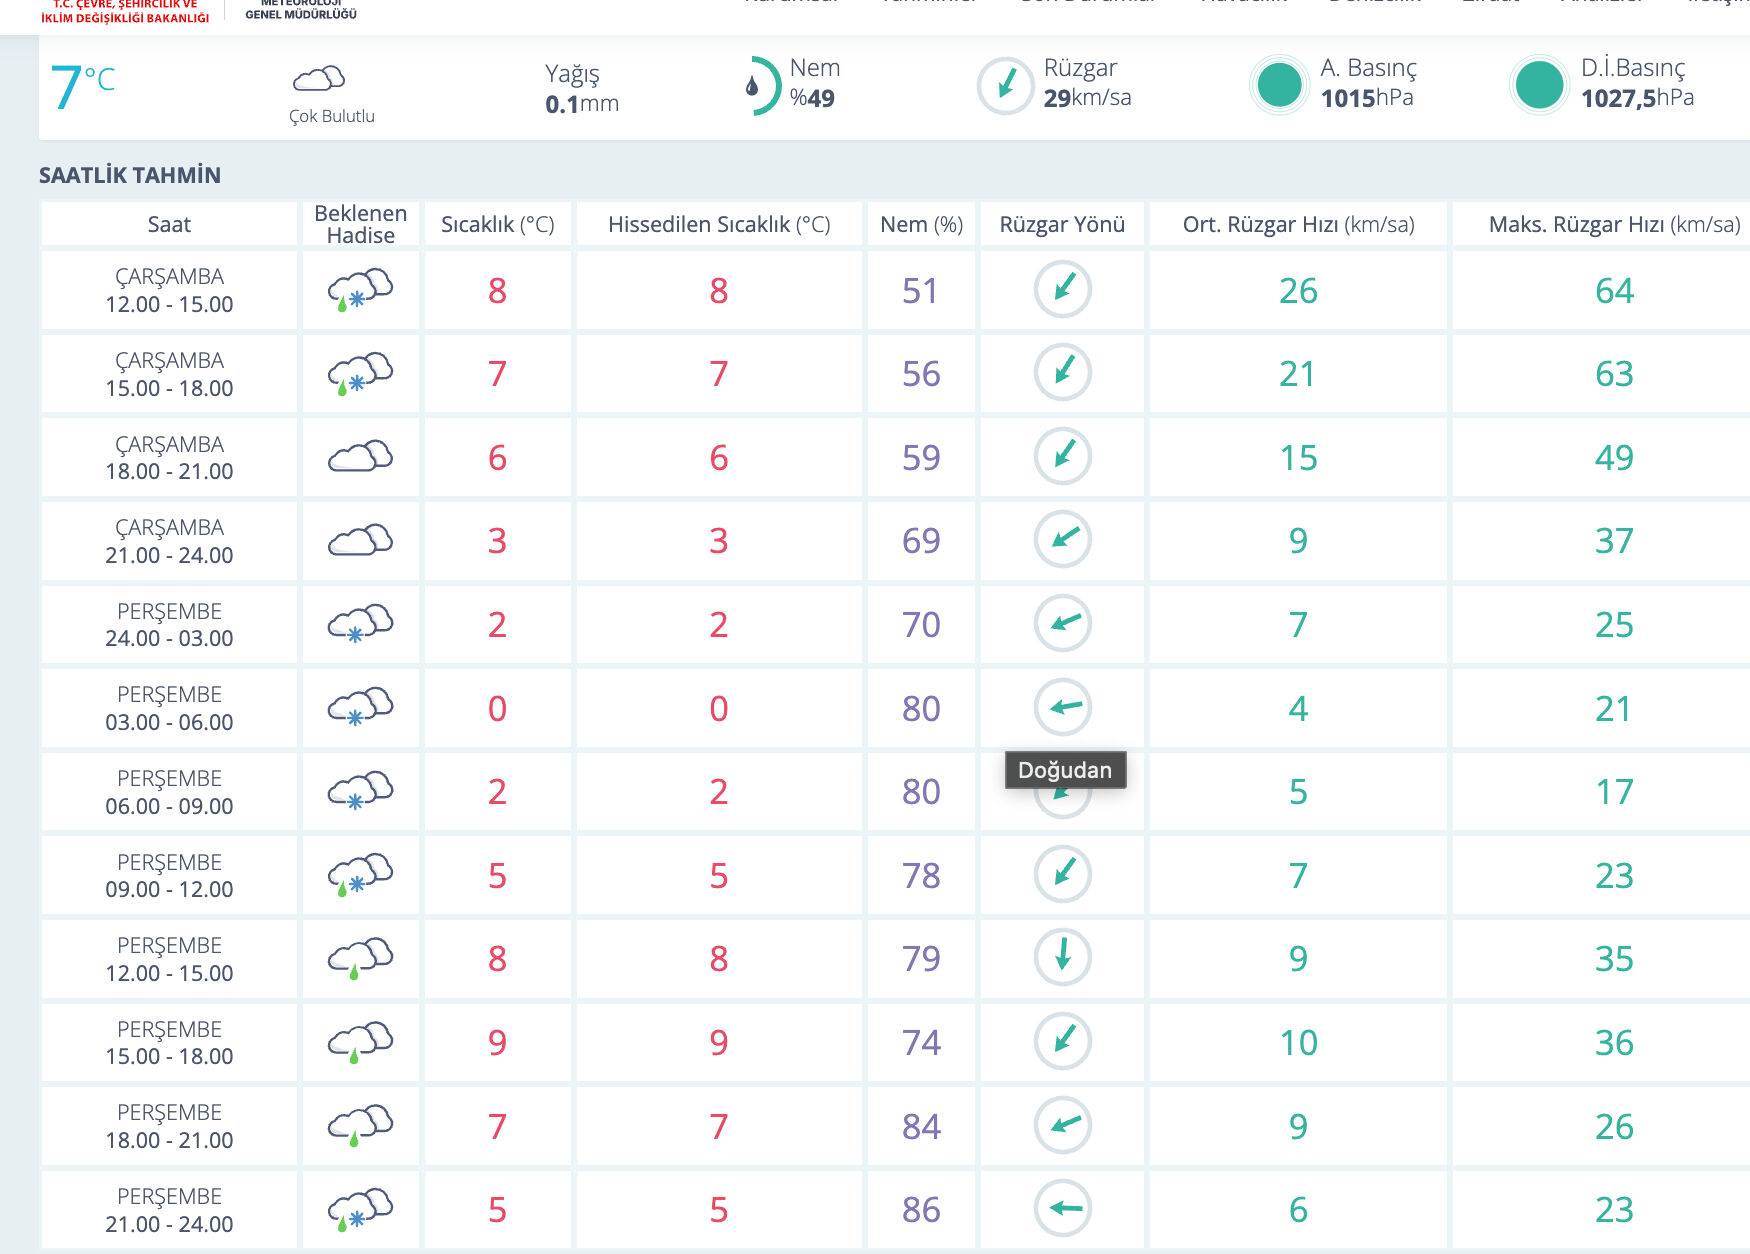The height and width of the screenshot is (1254, 1750).
Task: Click wind direction arrow for Çarşamba 12.00-15.00
Action: (1062, 289)
